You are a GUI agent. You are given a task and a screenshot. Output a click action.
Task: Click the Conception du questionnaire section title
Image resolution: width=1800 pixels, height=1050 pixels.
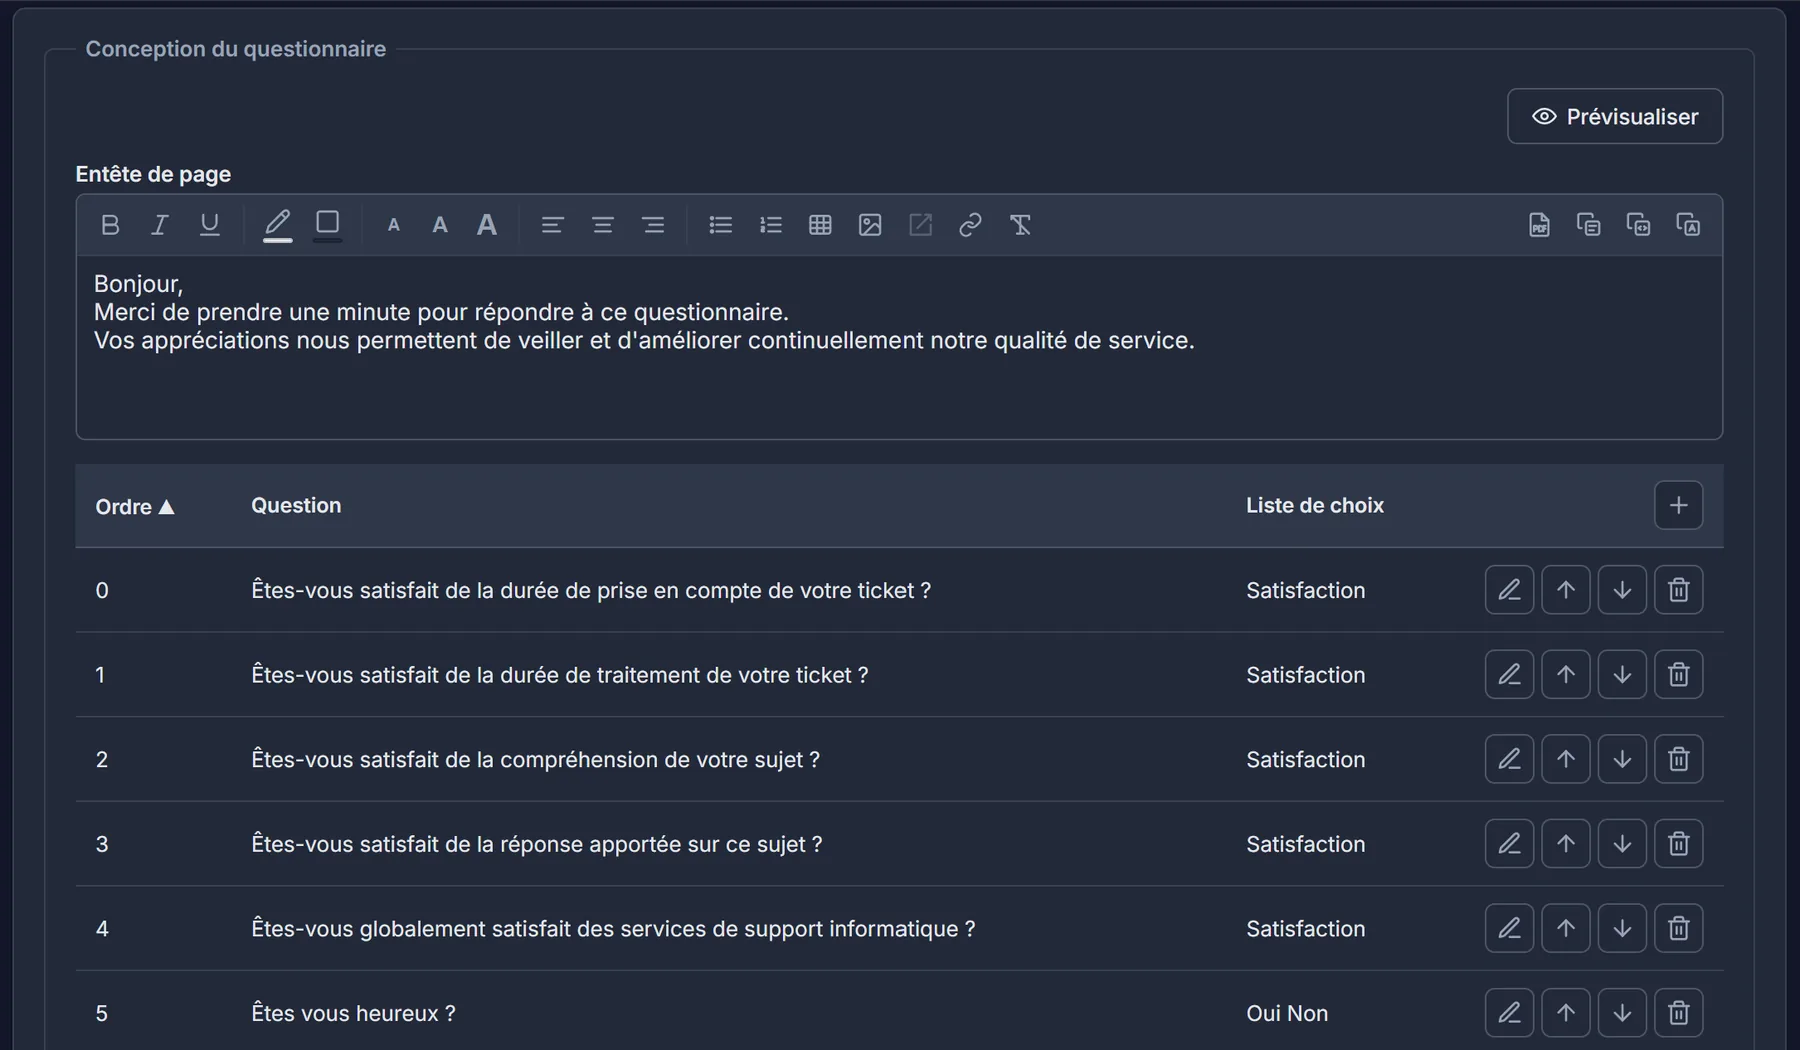click(235, 49)
